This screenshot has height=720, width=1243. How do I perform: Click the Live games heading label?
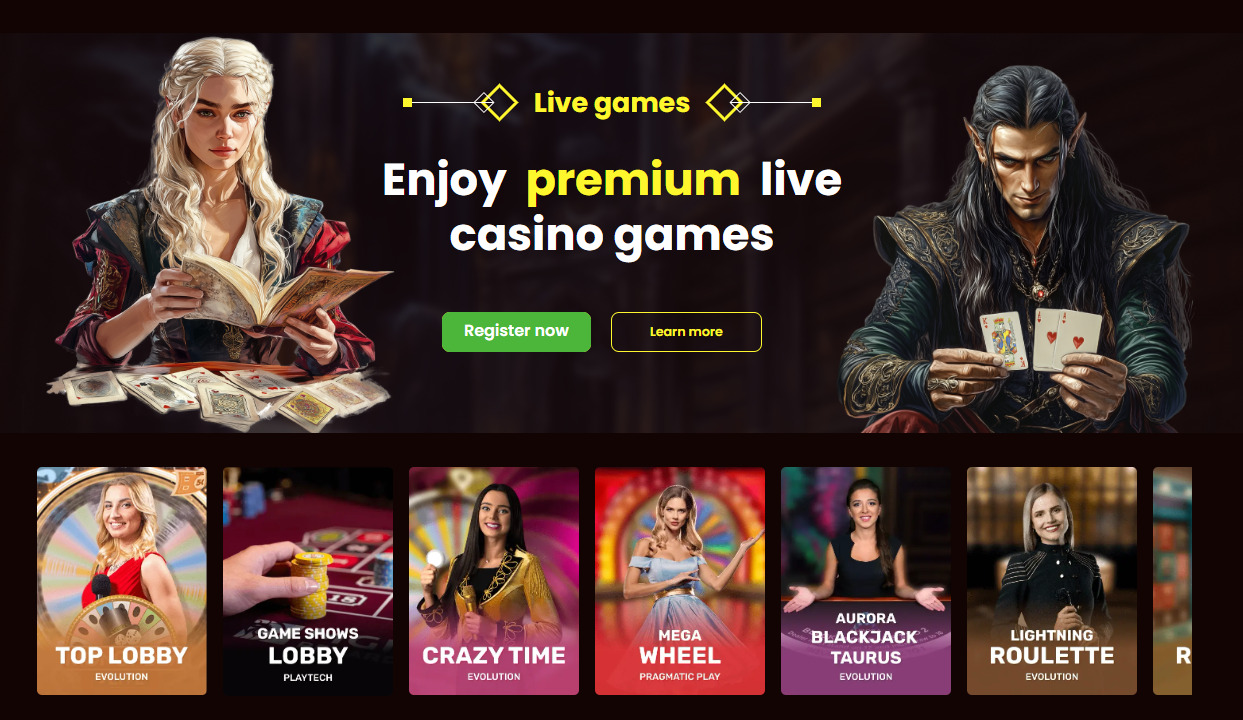coord(612,103)
